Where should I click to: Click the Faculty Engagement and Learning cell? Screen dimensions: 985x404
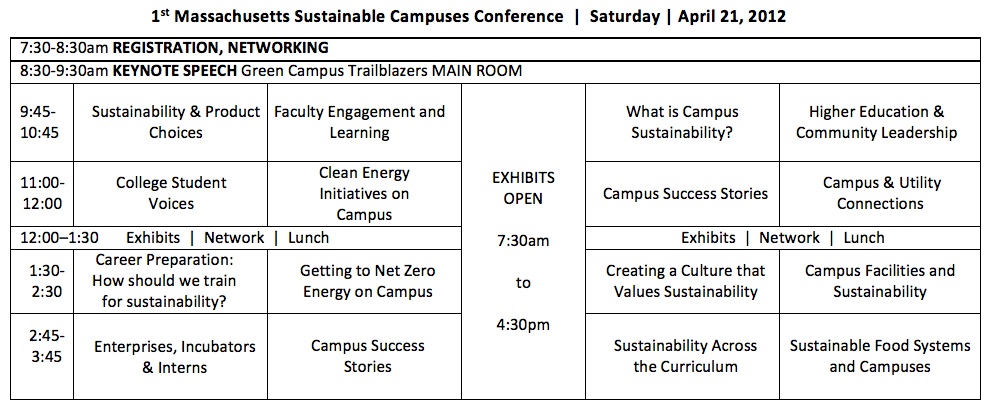(x=364, y=123)
